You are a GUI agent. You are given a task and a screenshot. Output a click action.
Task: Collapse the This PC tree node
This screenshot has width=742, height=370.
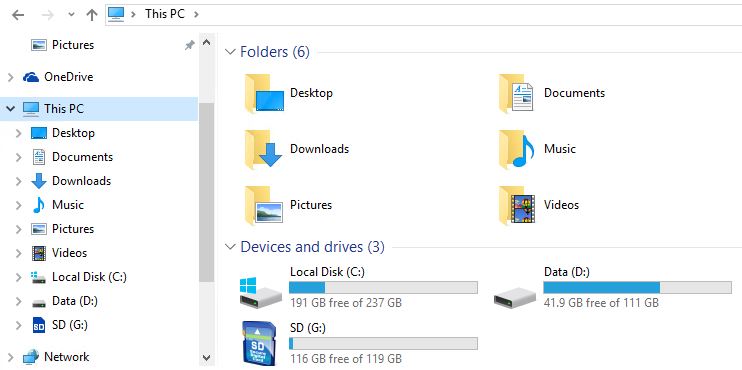pyautogui.click(x=10, y=109)
